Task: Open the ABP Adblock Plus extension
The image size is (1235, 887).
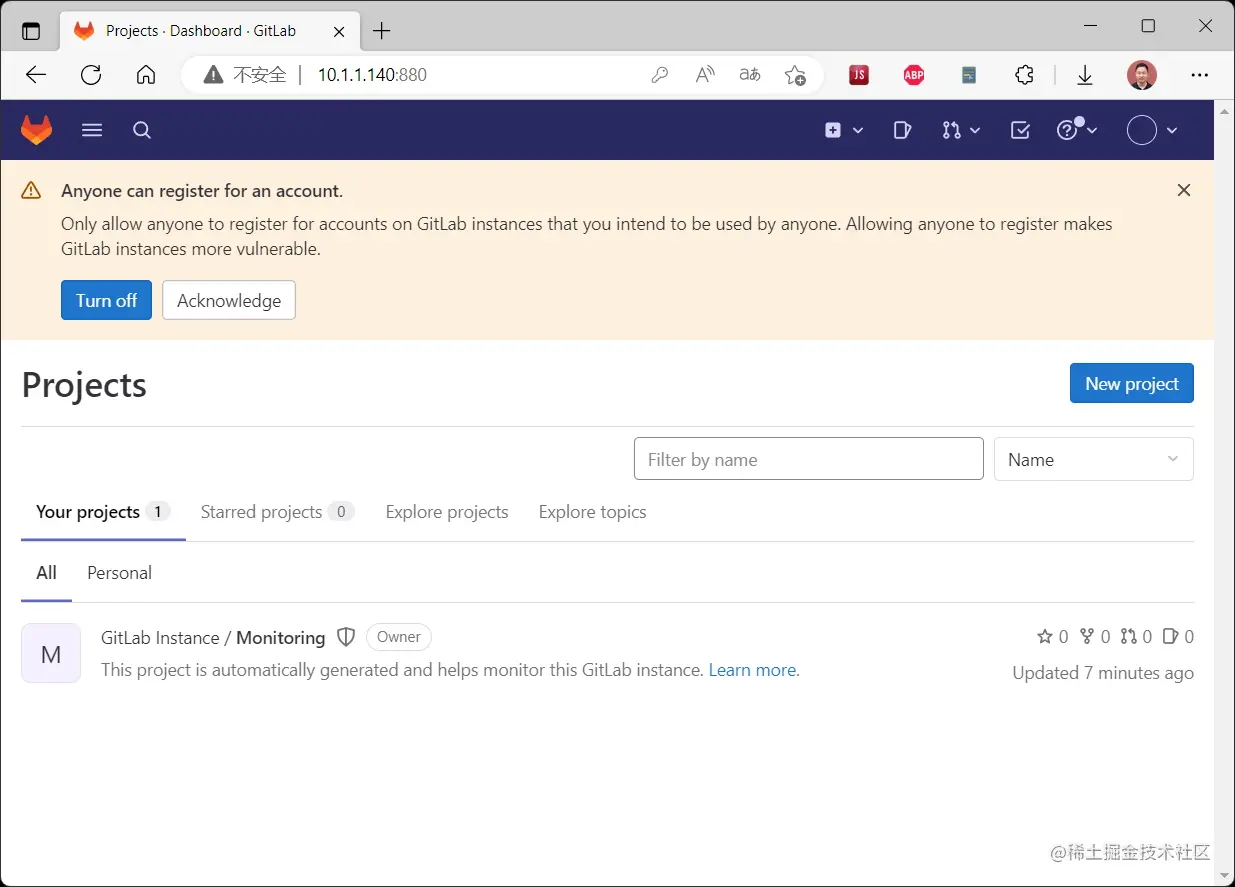Action: click(x=914, y=75)
